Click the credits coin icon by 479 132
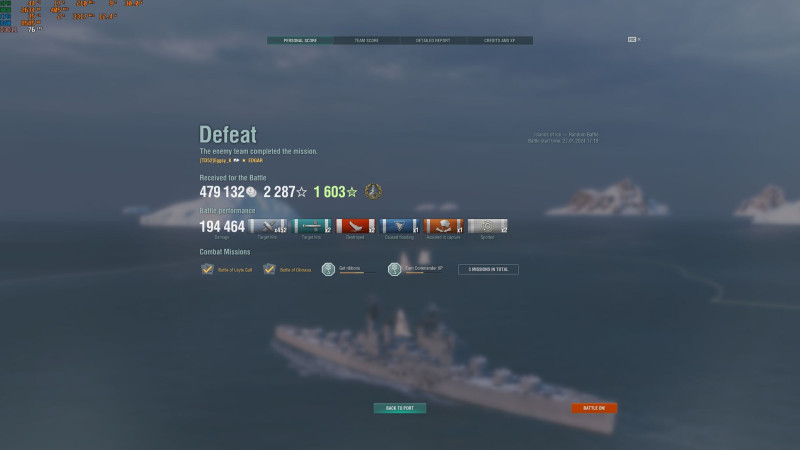Viewport: 800px width, 450px height. 251,192
